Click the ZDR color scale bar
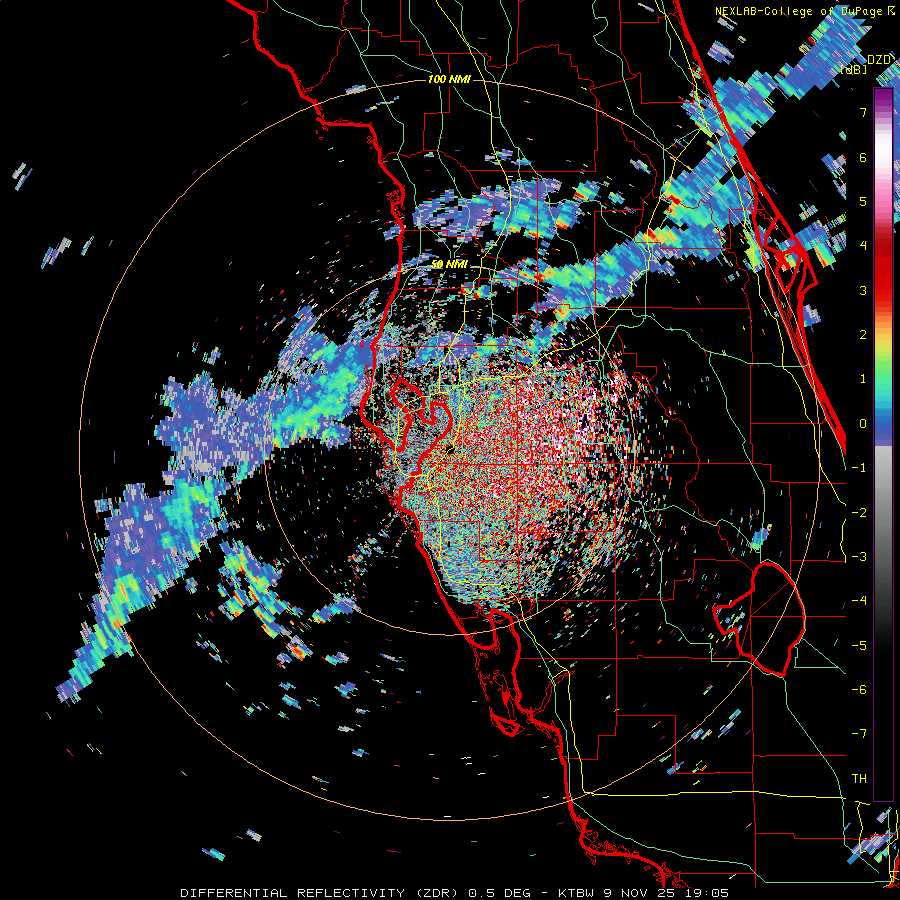 pos(883,444)
